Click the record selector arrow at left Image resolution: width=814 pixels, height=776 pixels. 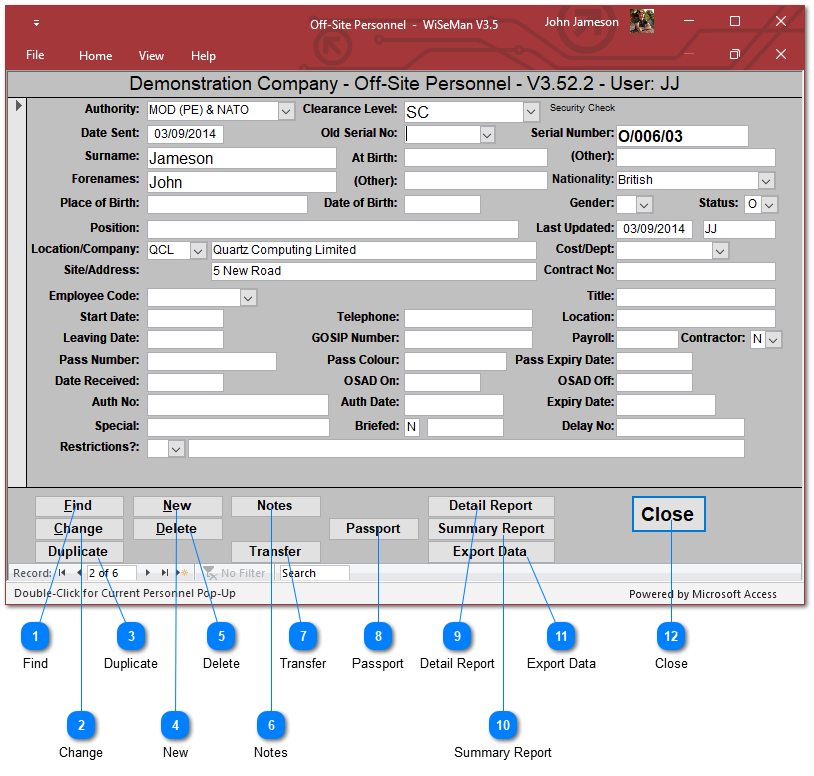(x=19, y=105)
